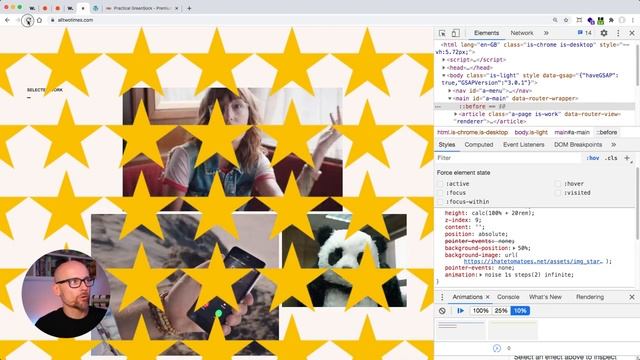This screenshot has width=640, height=360.
Task: Toggle the :hov element state panel
Action: point(593,158)
